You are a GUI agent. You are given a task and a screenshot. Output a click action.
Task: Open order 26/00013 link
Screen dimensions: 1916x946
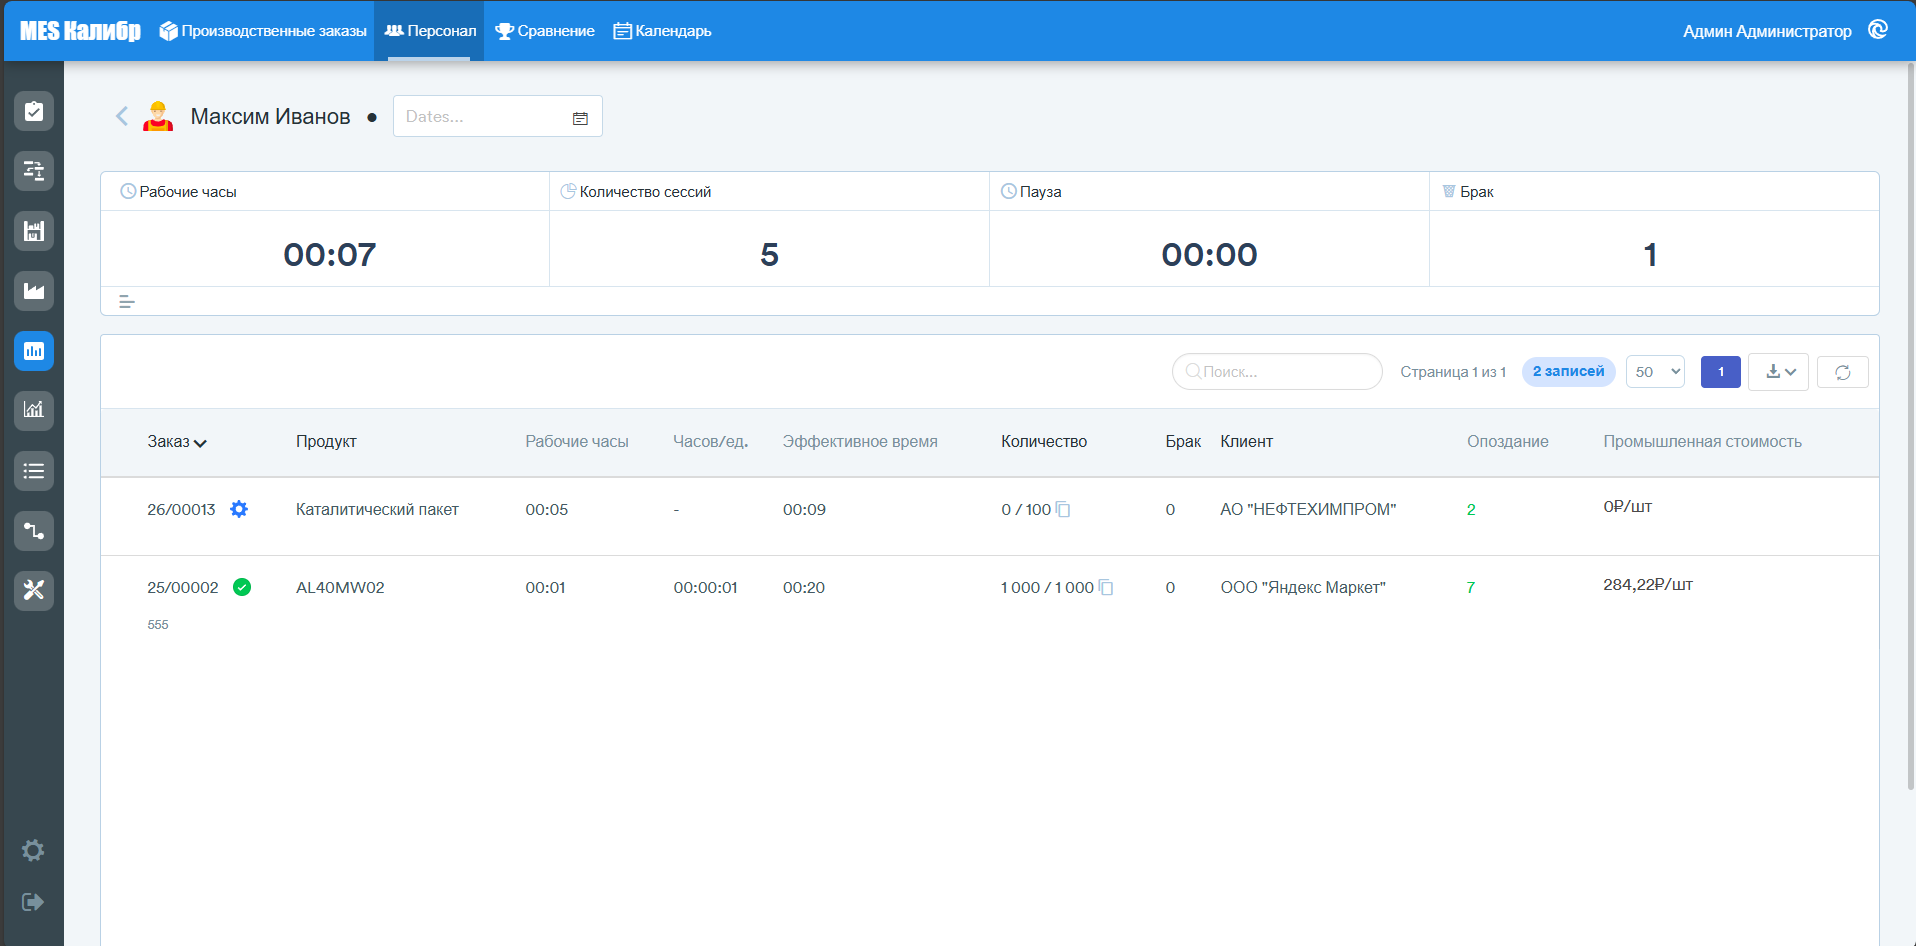pyautogui.click(x=181, y=509)
